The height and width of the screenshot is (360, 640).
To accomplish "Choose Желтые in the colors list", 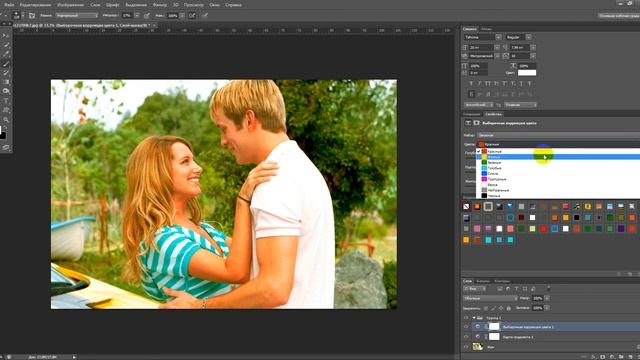I will tap(558, 157).
